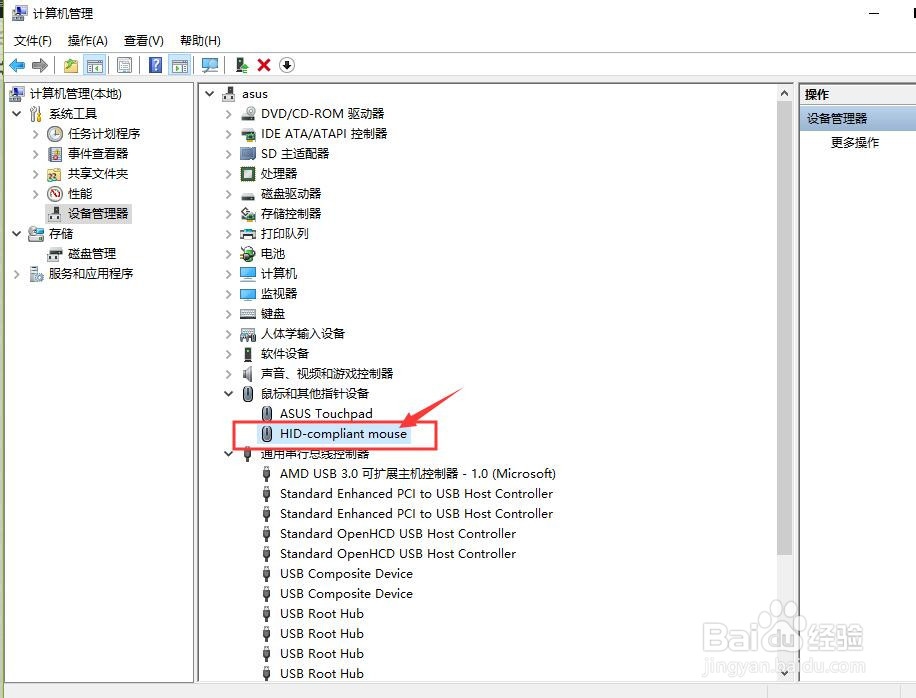Collapse the 存储 tree node
The width and height of the screenshot is (916, 698).
coord(16,234)
